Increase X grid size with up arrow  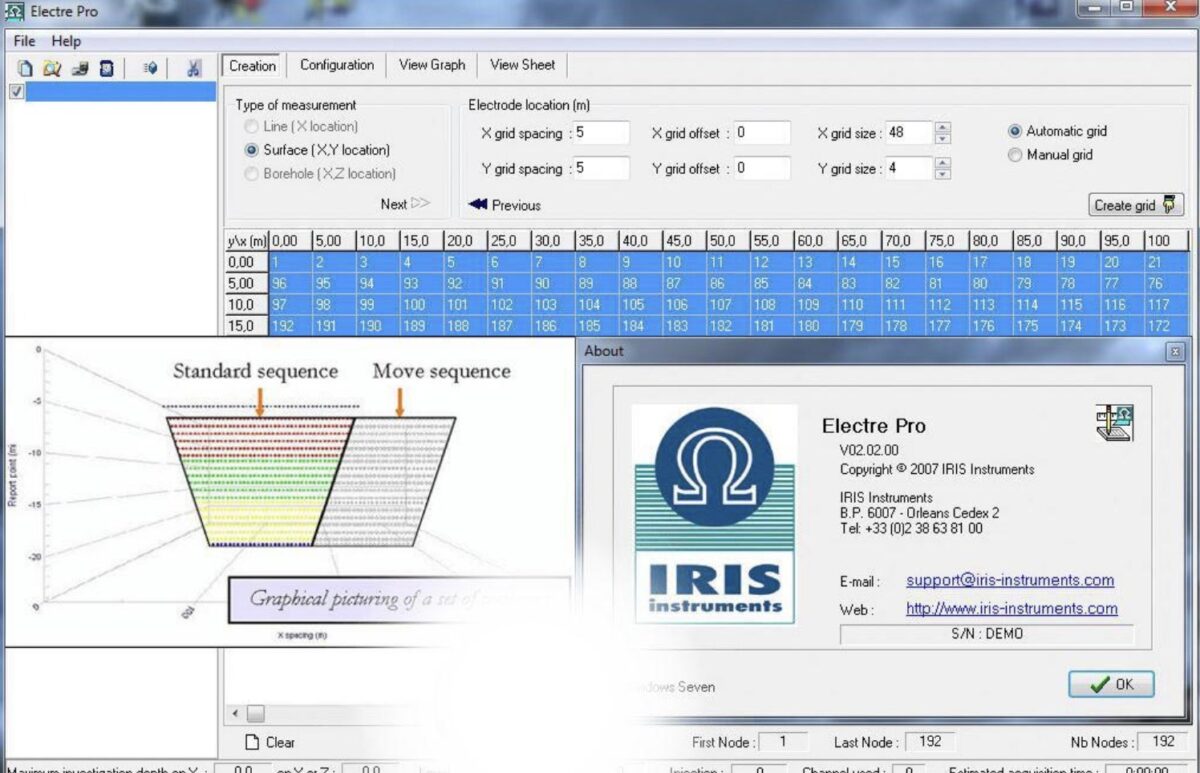[942, 127]
